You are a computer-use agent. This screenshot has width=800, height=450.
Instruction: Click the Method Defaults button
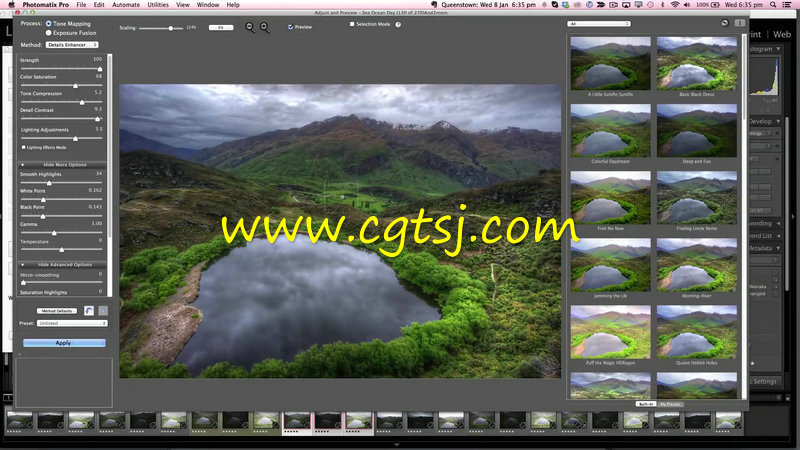click(x=57, y=311)
